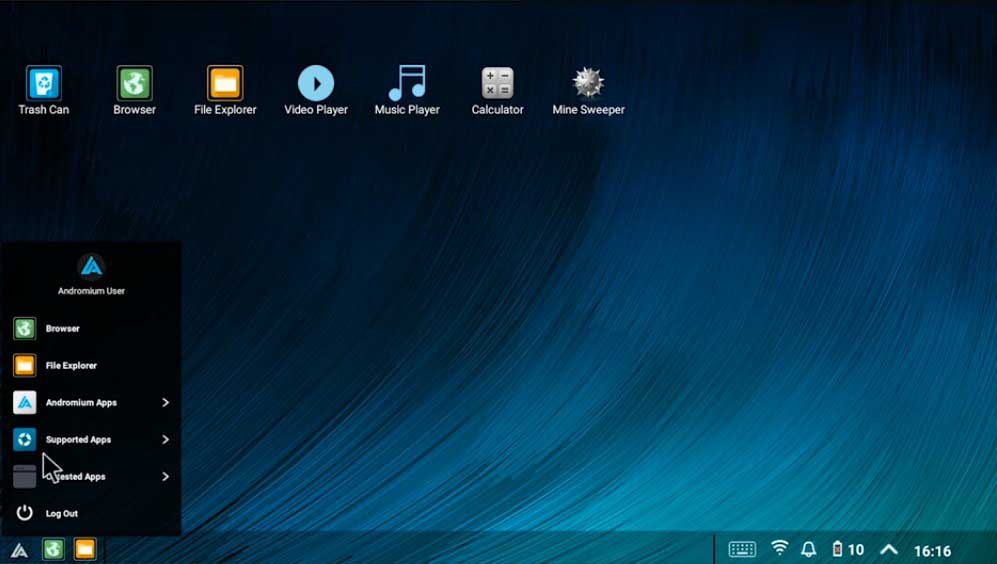
Task: Open Wi-Fi settings in system tray
Action: [780, 548]
